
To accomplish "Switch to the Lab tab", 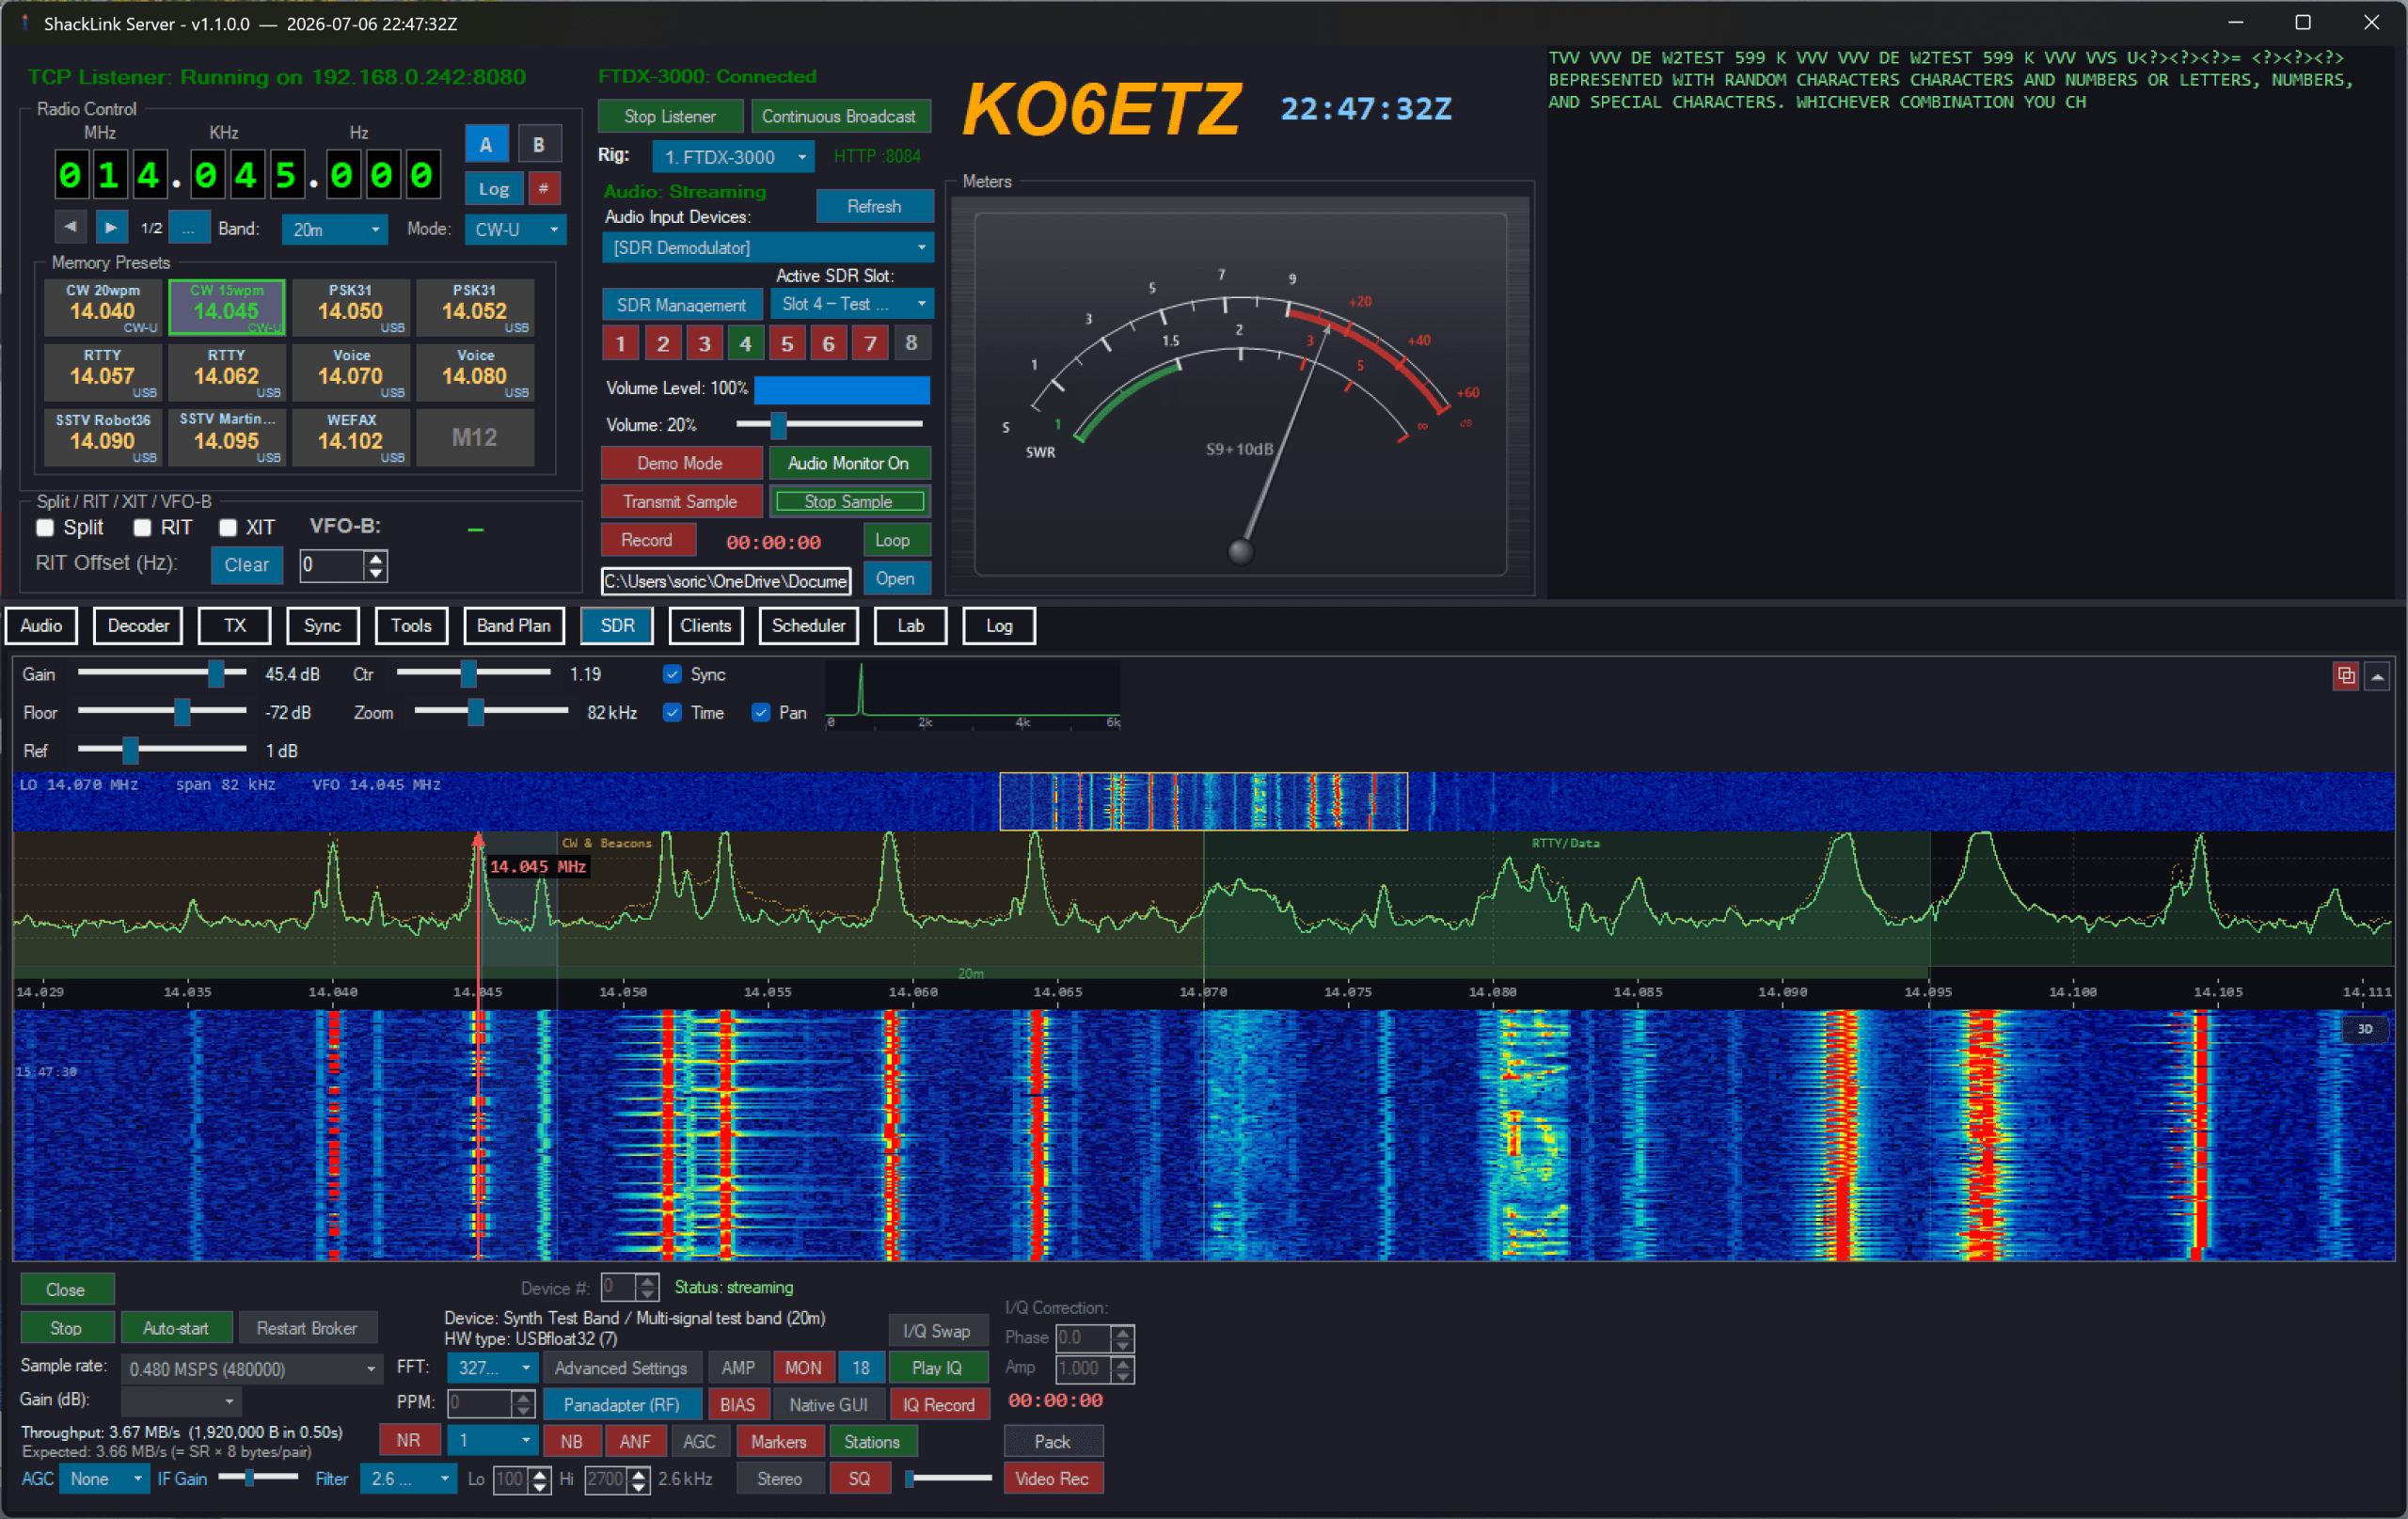I will (x=910, y=625).
